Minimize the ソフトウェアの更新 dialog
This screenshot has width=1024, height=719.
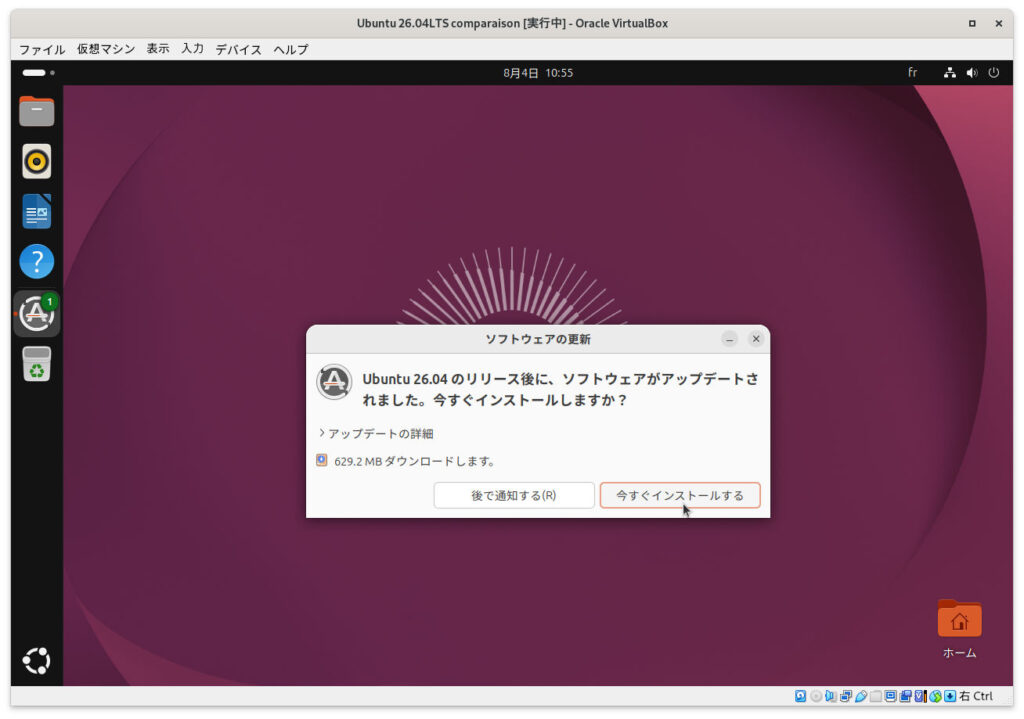click(729, 339)
